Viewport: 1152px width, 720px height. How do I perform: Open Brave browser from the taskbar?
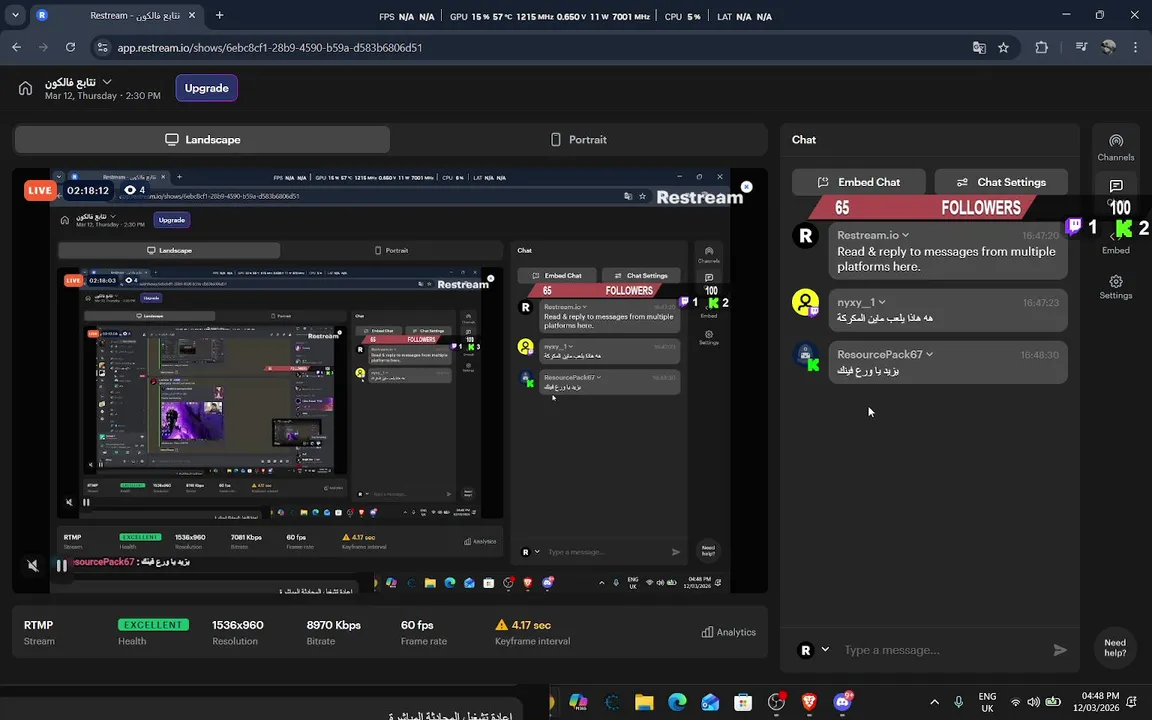click(809, 702)
